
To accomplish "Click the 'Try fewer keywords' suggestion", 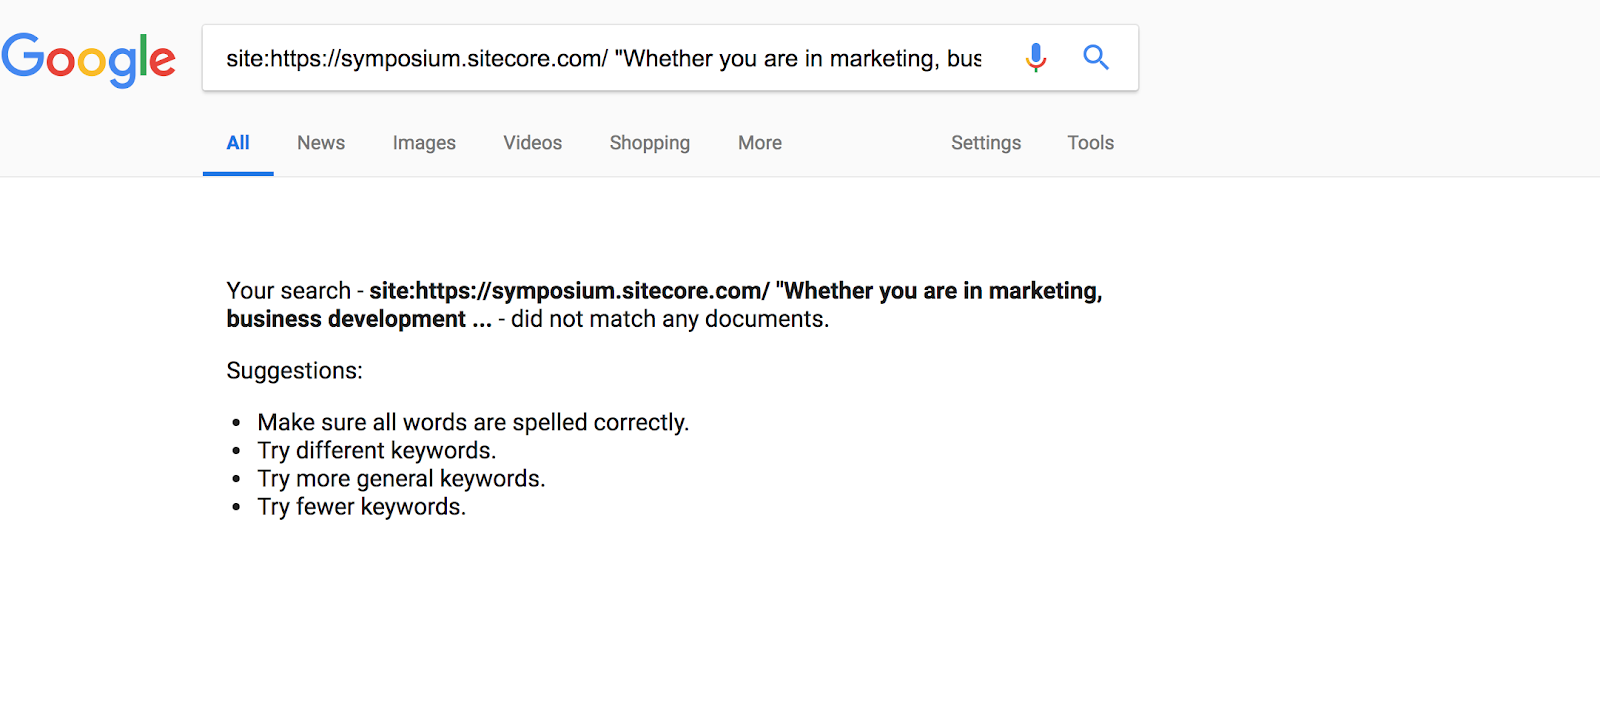I will point(361,507).
